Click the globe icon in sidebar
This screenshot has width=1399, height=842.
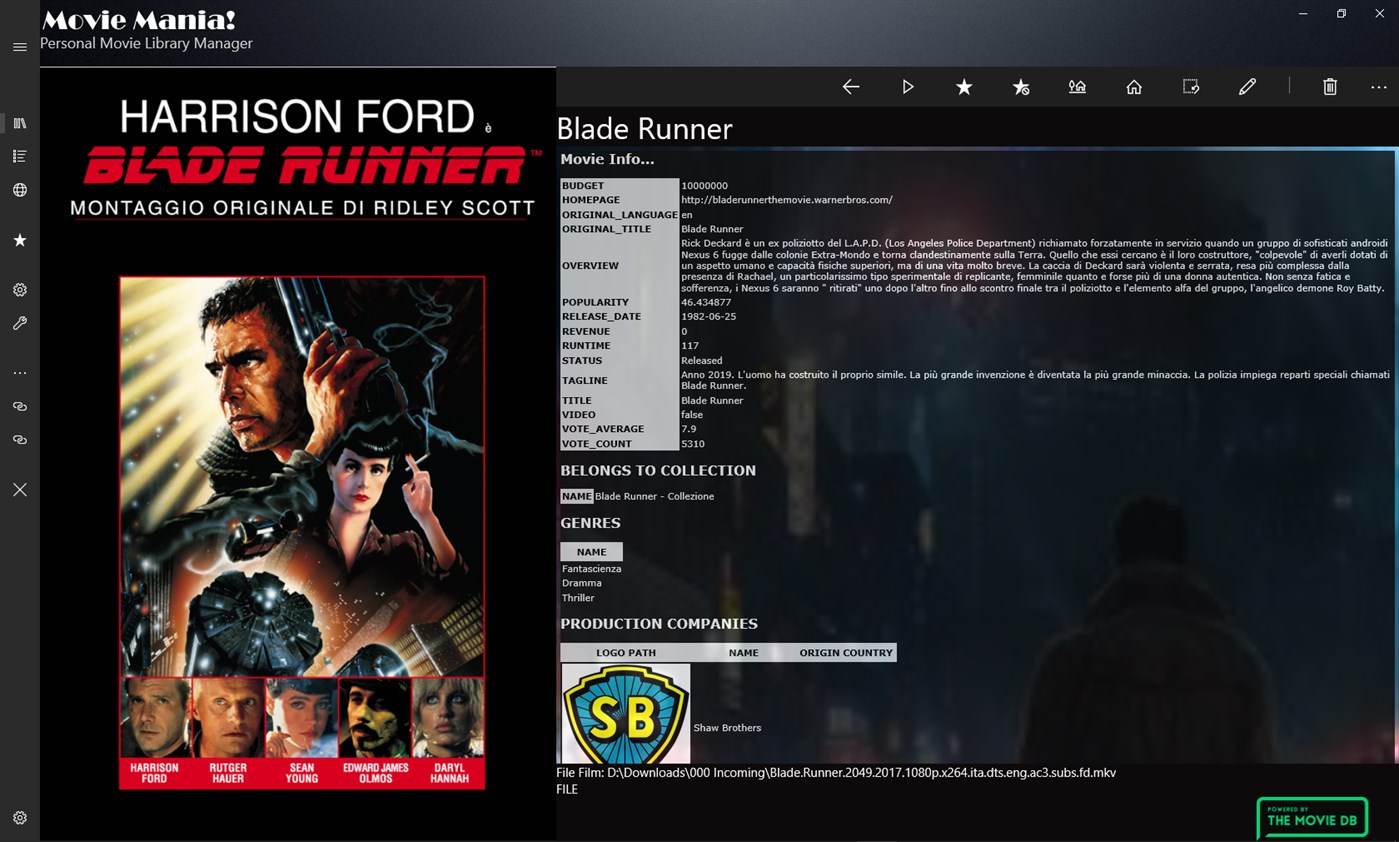click(x=19, y=190)
